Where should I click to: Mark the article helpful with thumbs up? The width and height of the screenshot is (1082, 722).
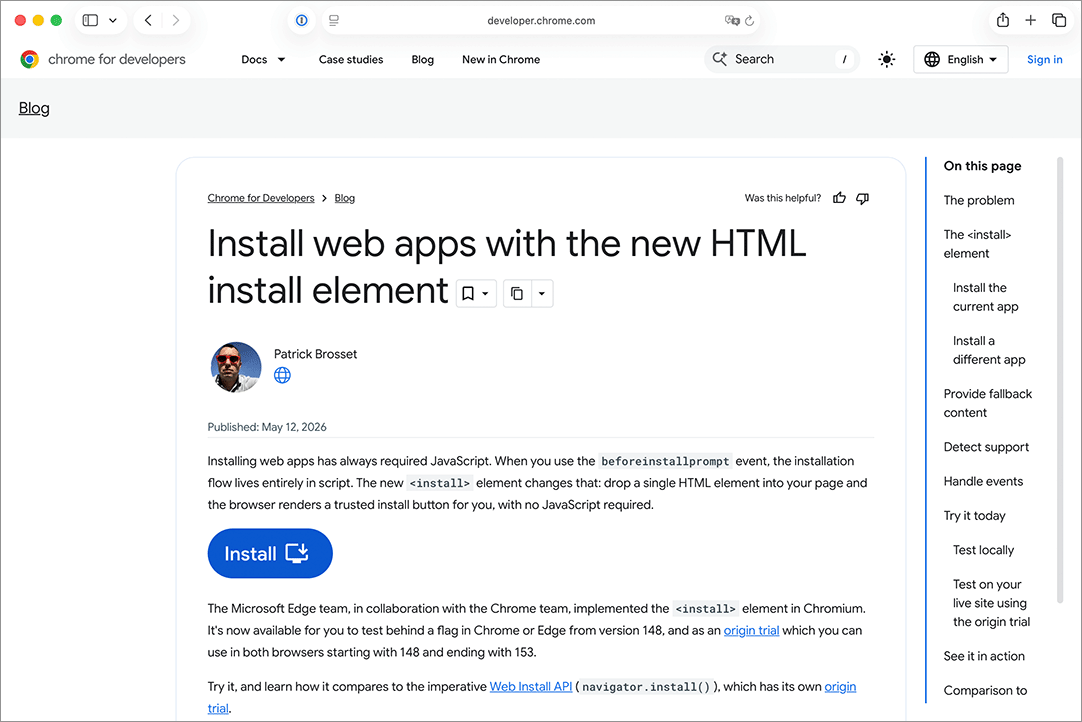[839, 198]
